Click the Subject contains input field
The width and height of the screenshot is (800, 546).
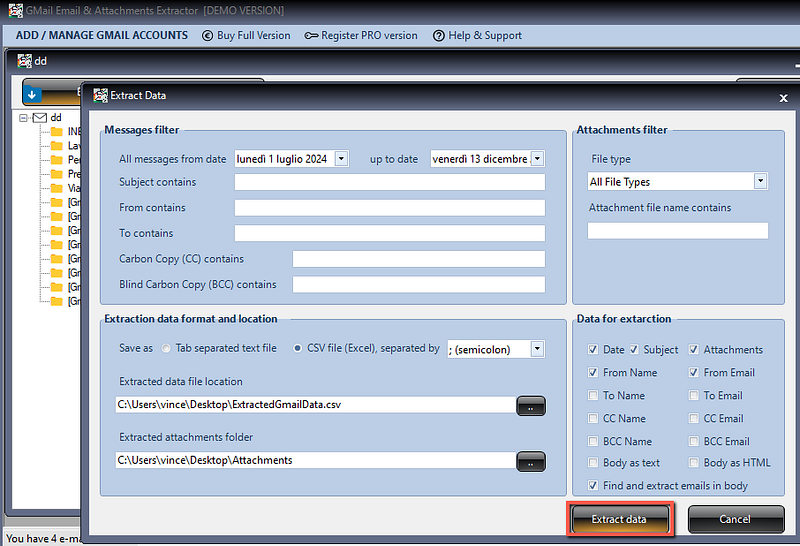[390, 182]
